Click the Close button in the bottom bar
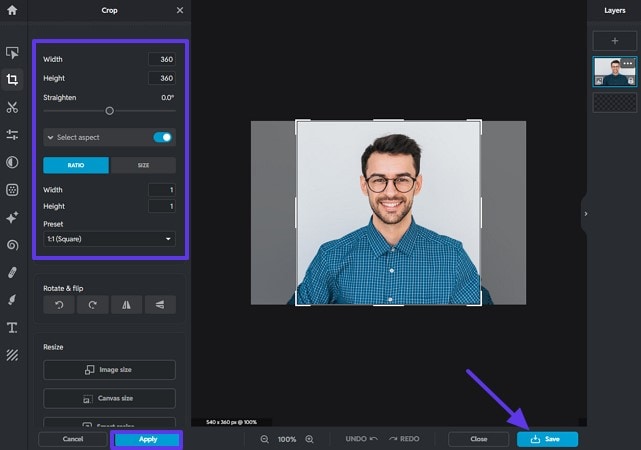Image resolution: width=641 pixels, height=450 pixels. (479, 439)
